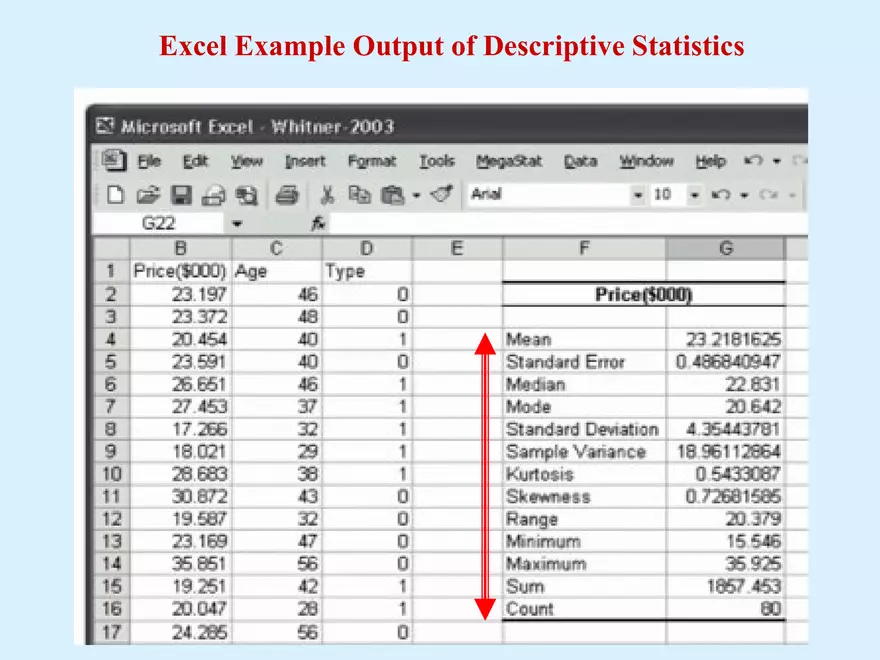Open the Name Box G22 dropdown arrow
Viewport: 880px width, 660px height.
pyautogui.click(x=237, y=224)
